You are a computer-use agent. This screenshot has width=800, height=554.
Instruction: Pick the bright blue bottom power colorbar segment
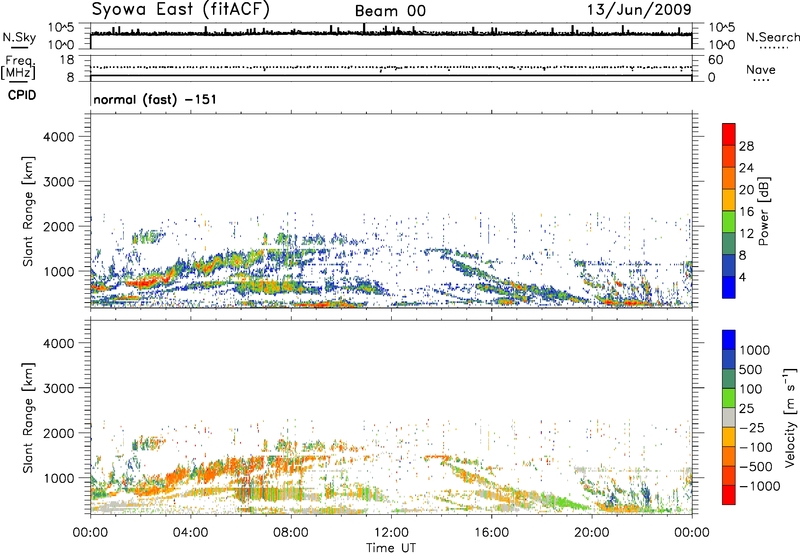[x=729, y=287]
